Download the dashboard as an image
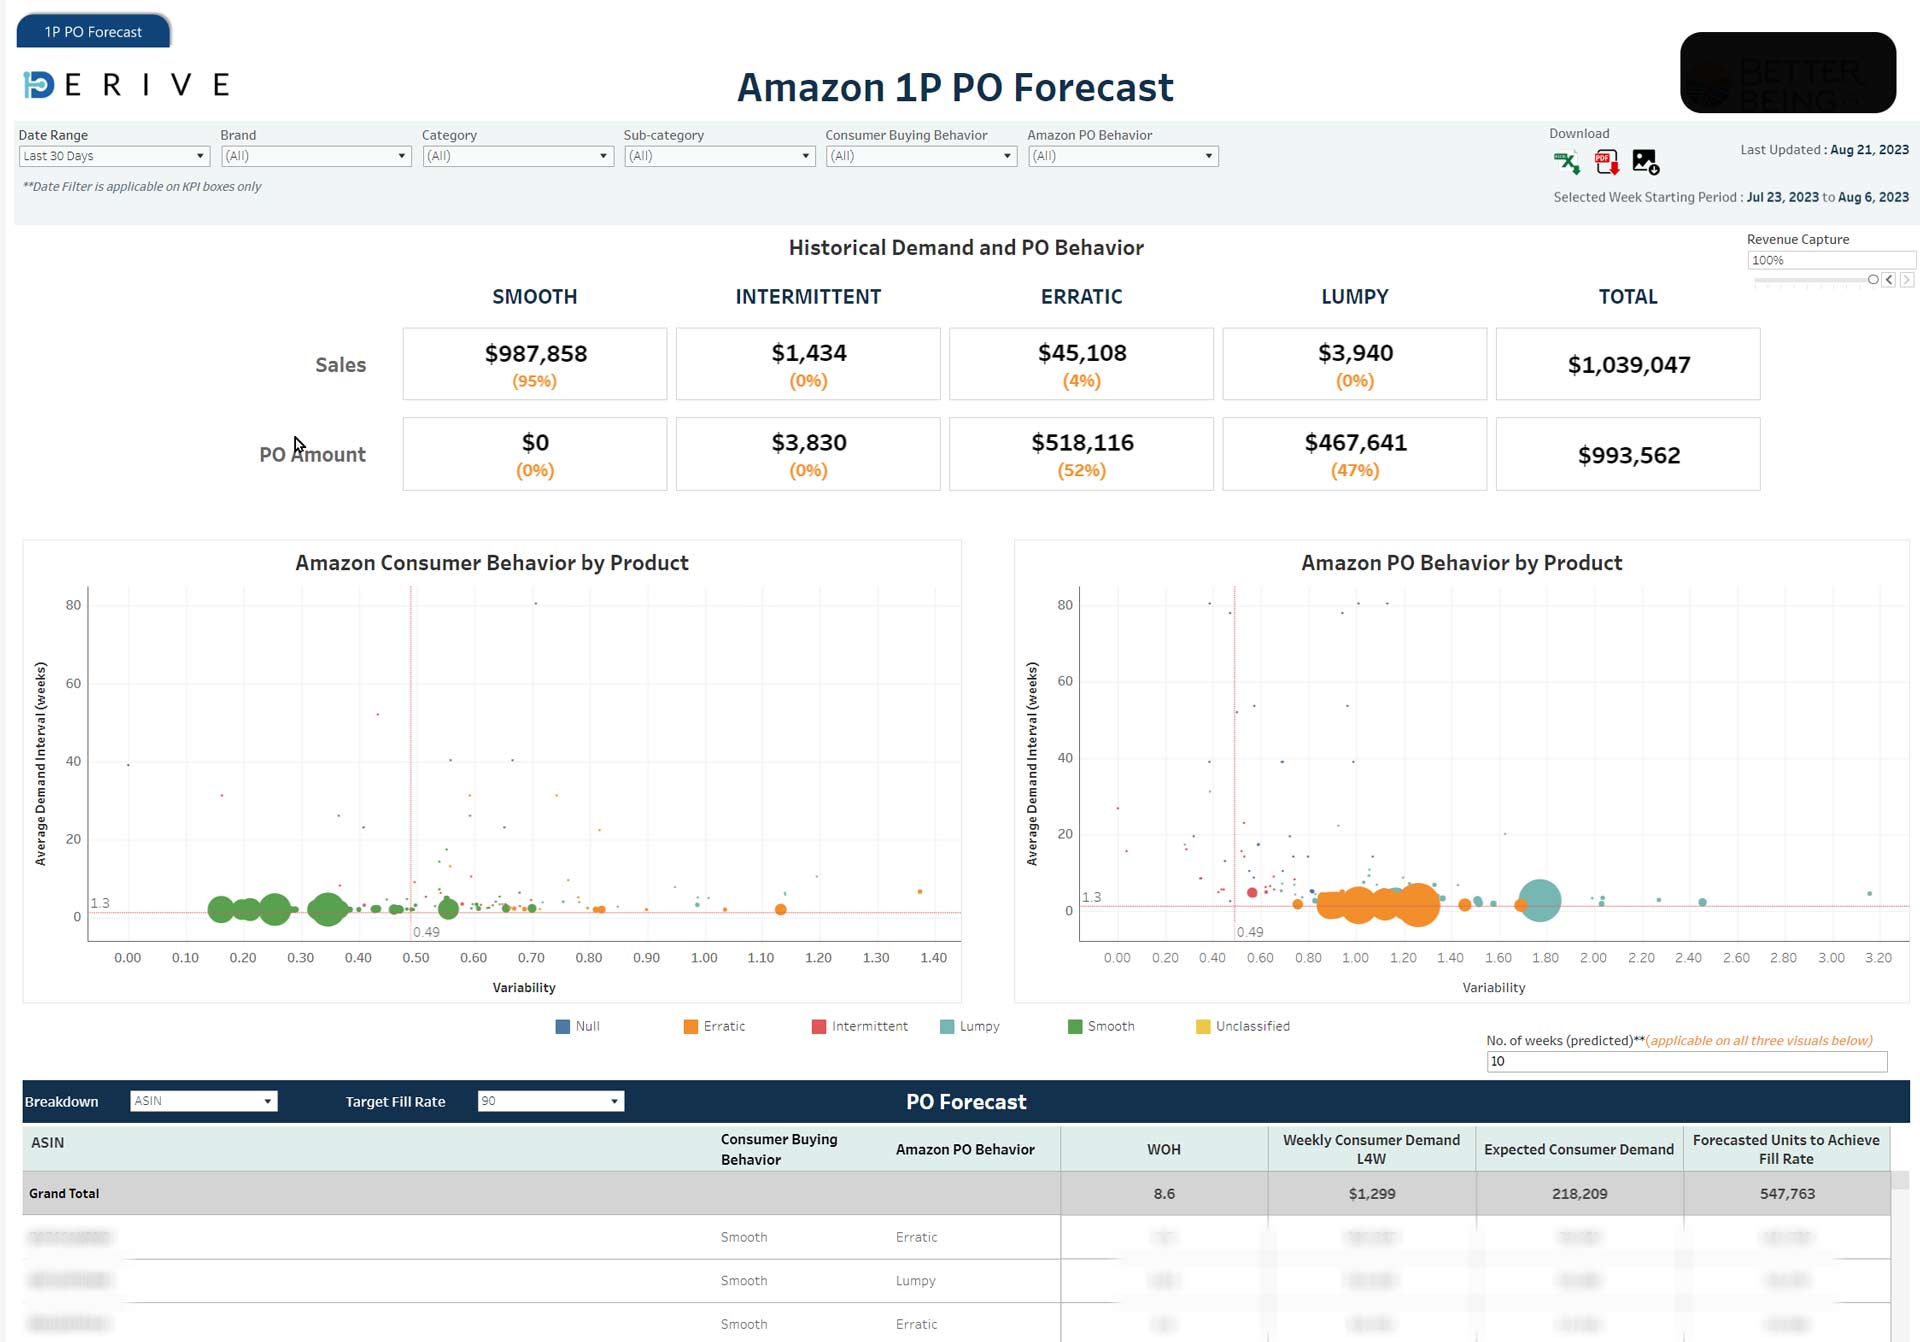 1645,162
